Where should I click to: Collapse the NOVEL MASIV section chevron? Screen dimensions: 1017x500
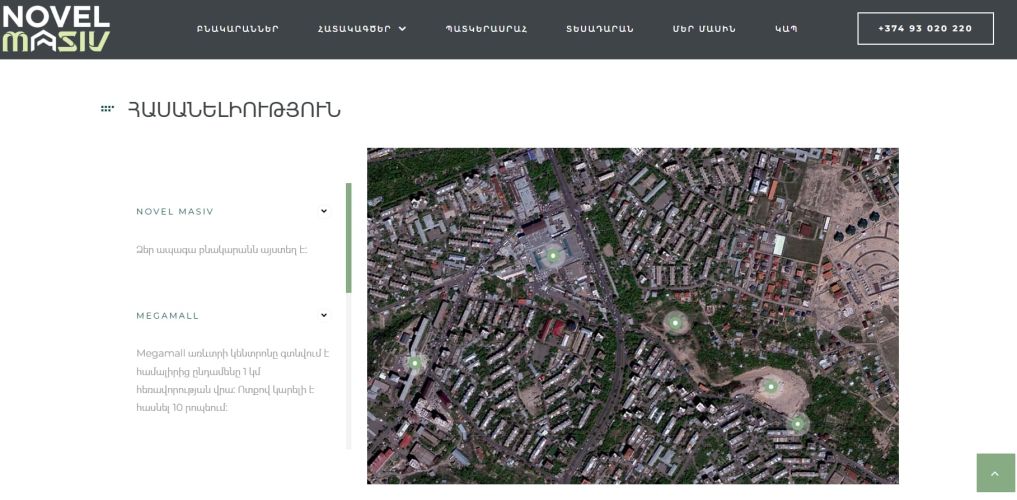(324, 211)
